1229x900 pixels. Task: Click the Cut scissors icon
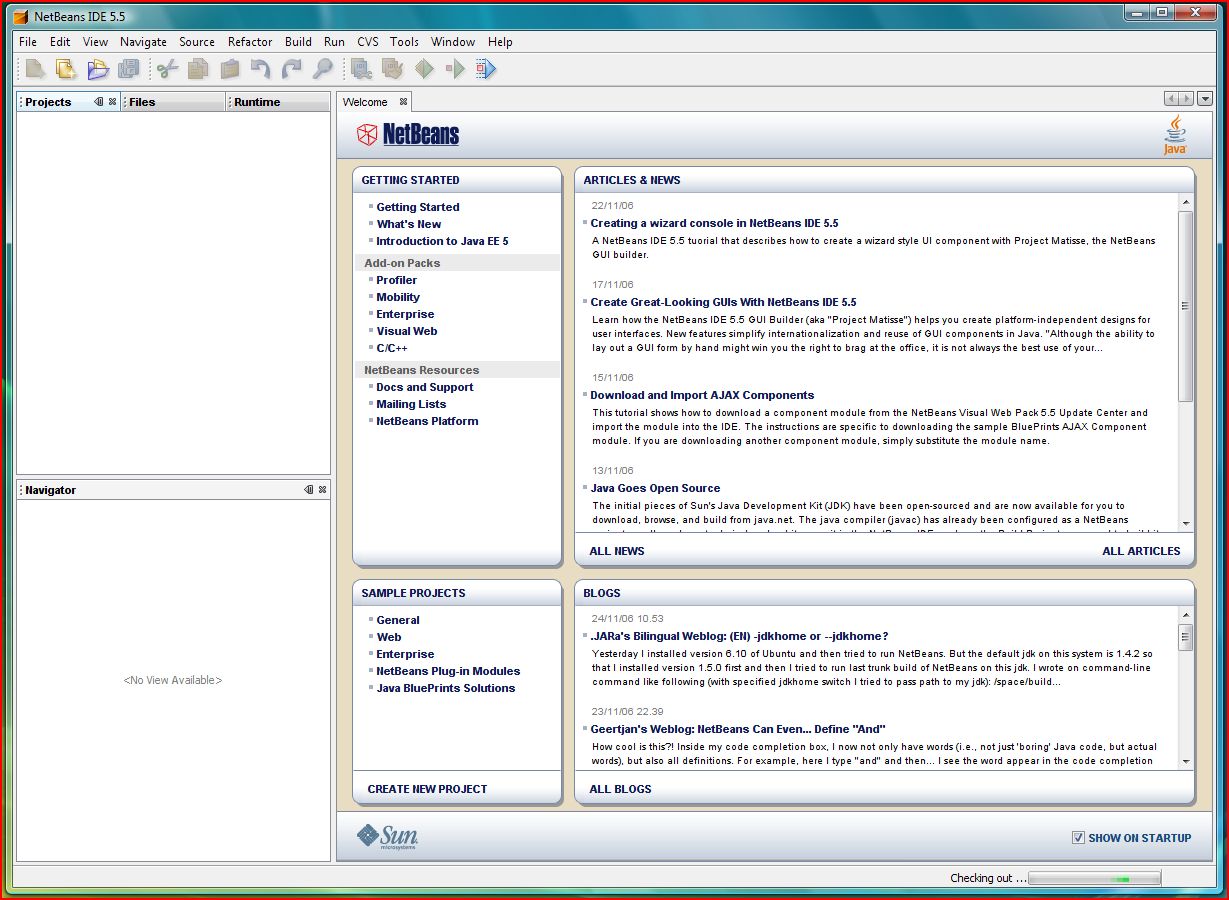[167, 69]
